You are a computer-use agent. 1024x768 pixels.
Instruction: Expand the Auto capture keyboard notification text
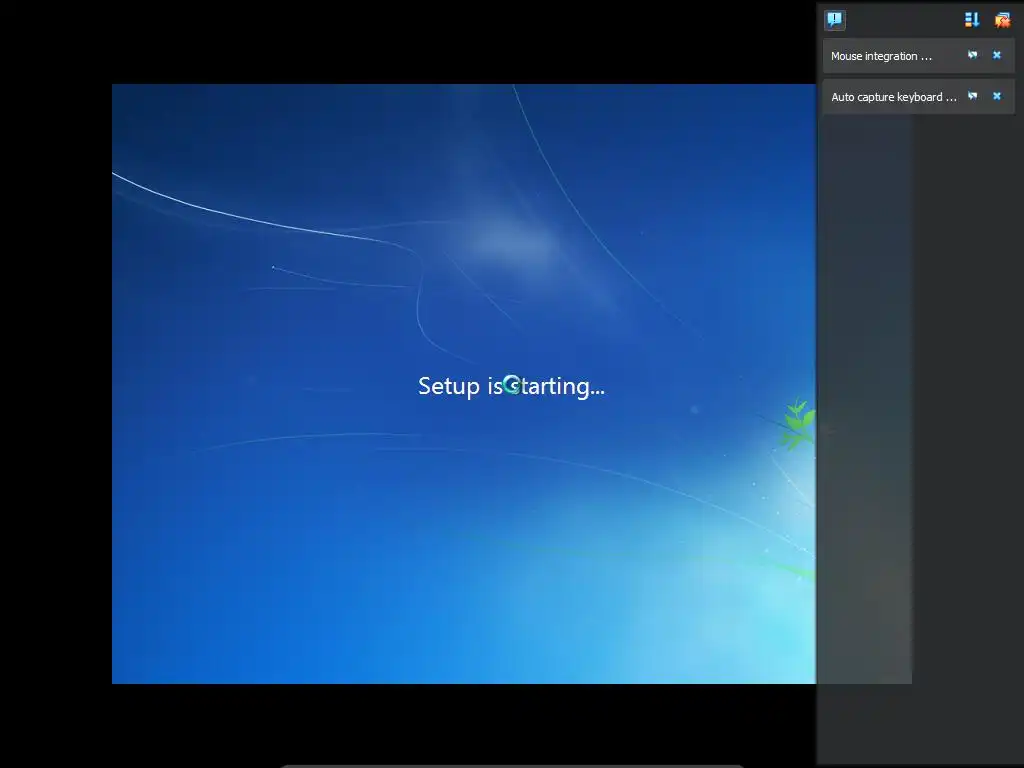(x=893, y=97)
